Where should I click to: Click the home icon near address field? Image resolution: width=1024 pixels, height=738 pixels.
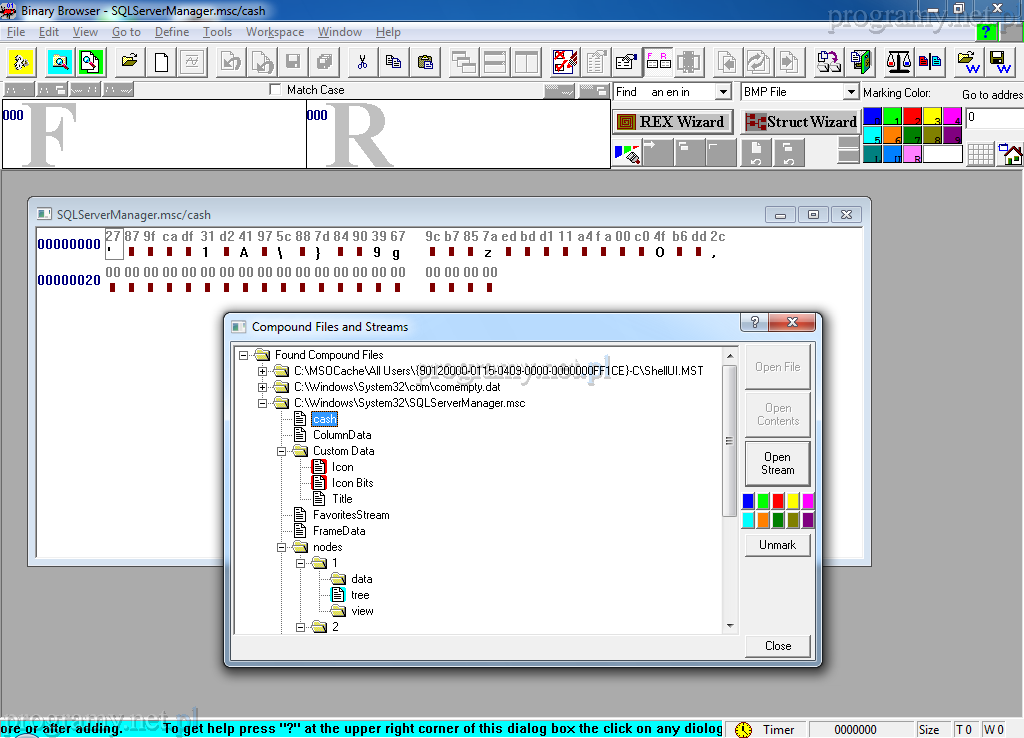[1012, 155]
